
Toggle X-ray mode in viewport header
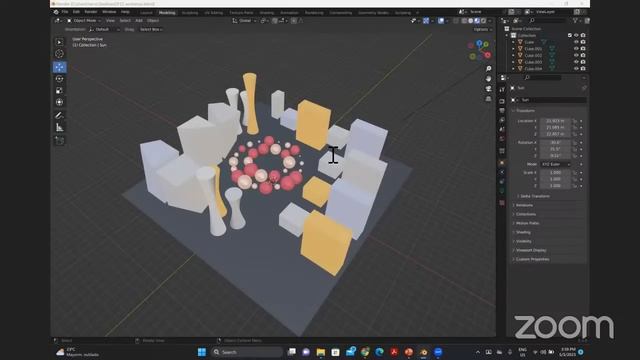coord(456,20)
